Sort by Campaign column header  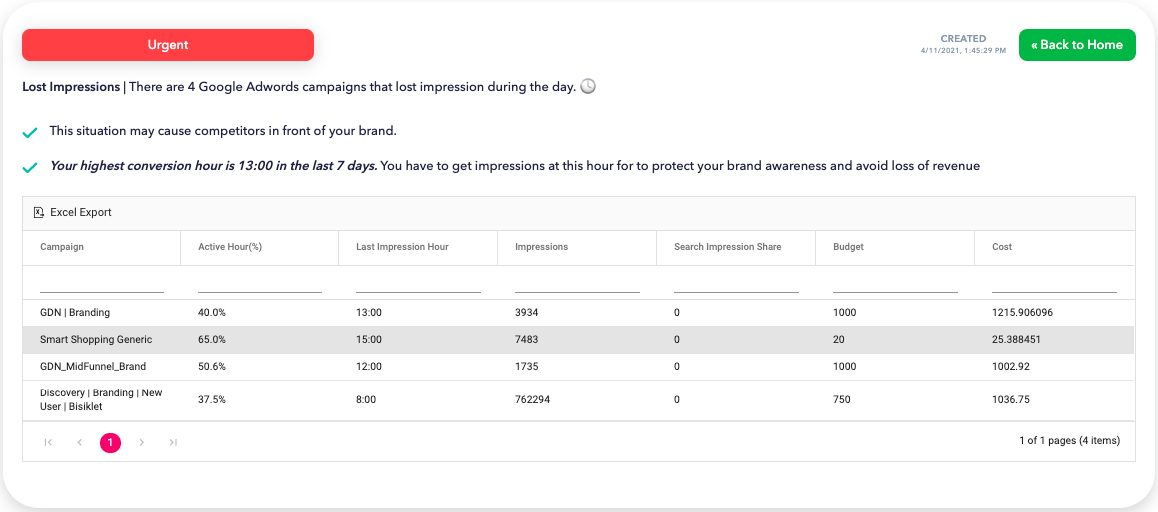point(62,247)
